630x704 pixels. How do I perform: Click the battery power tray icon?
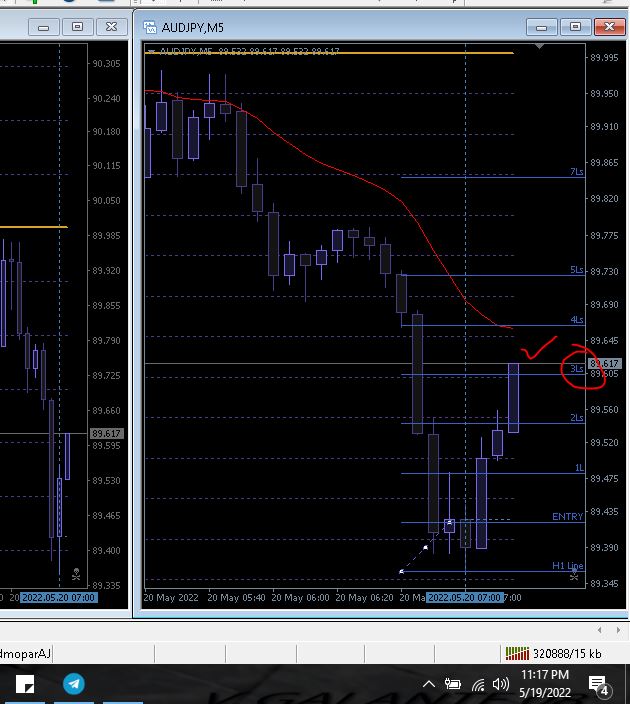(x=453, y=684)
